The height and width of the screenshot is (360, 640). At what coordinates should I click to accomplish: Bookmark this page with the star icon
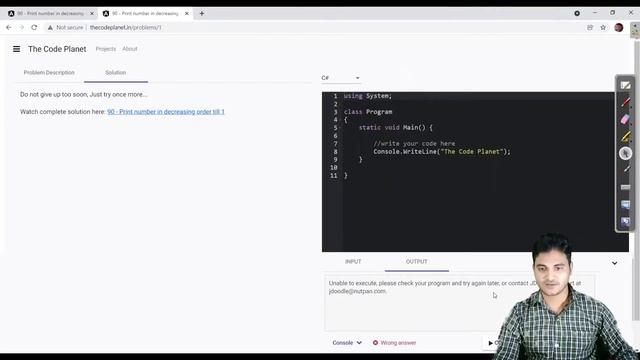(x=603, y=27)
